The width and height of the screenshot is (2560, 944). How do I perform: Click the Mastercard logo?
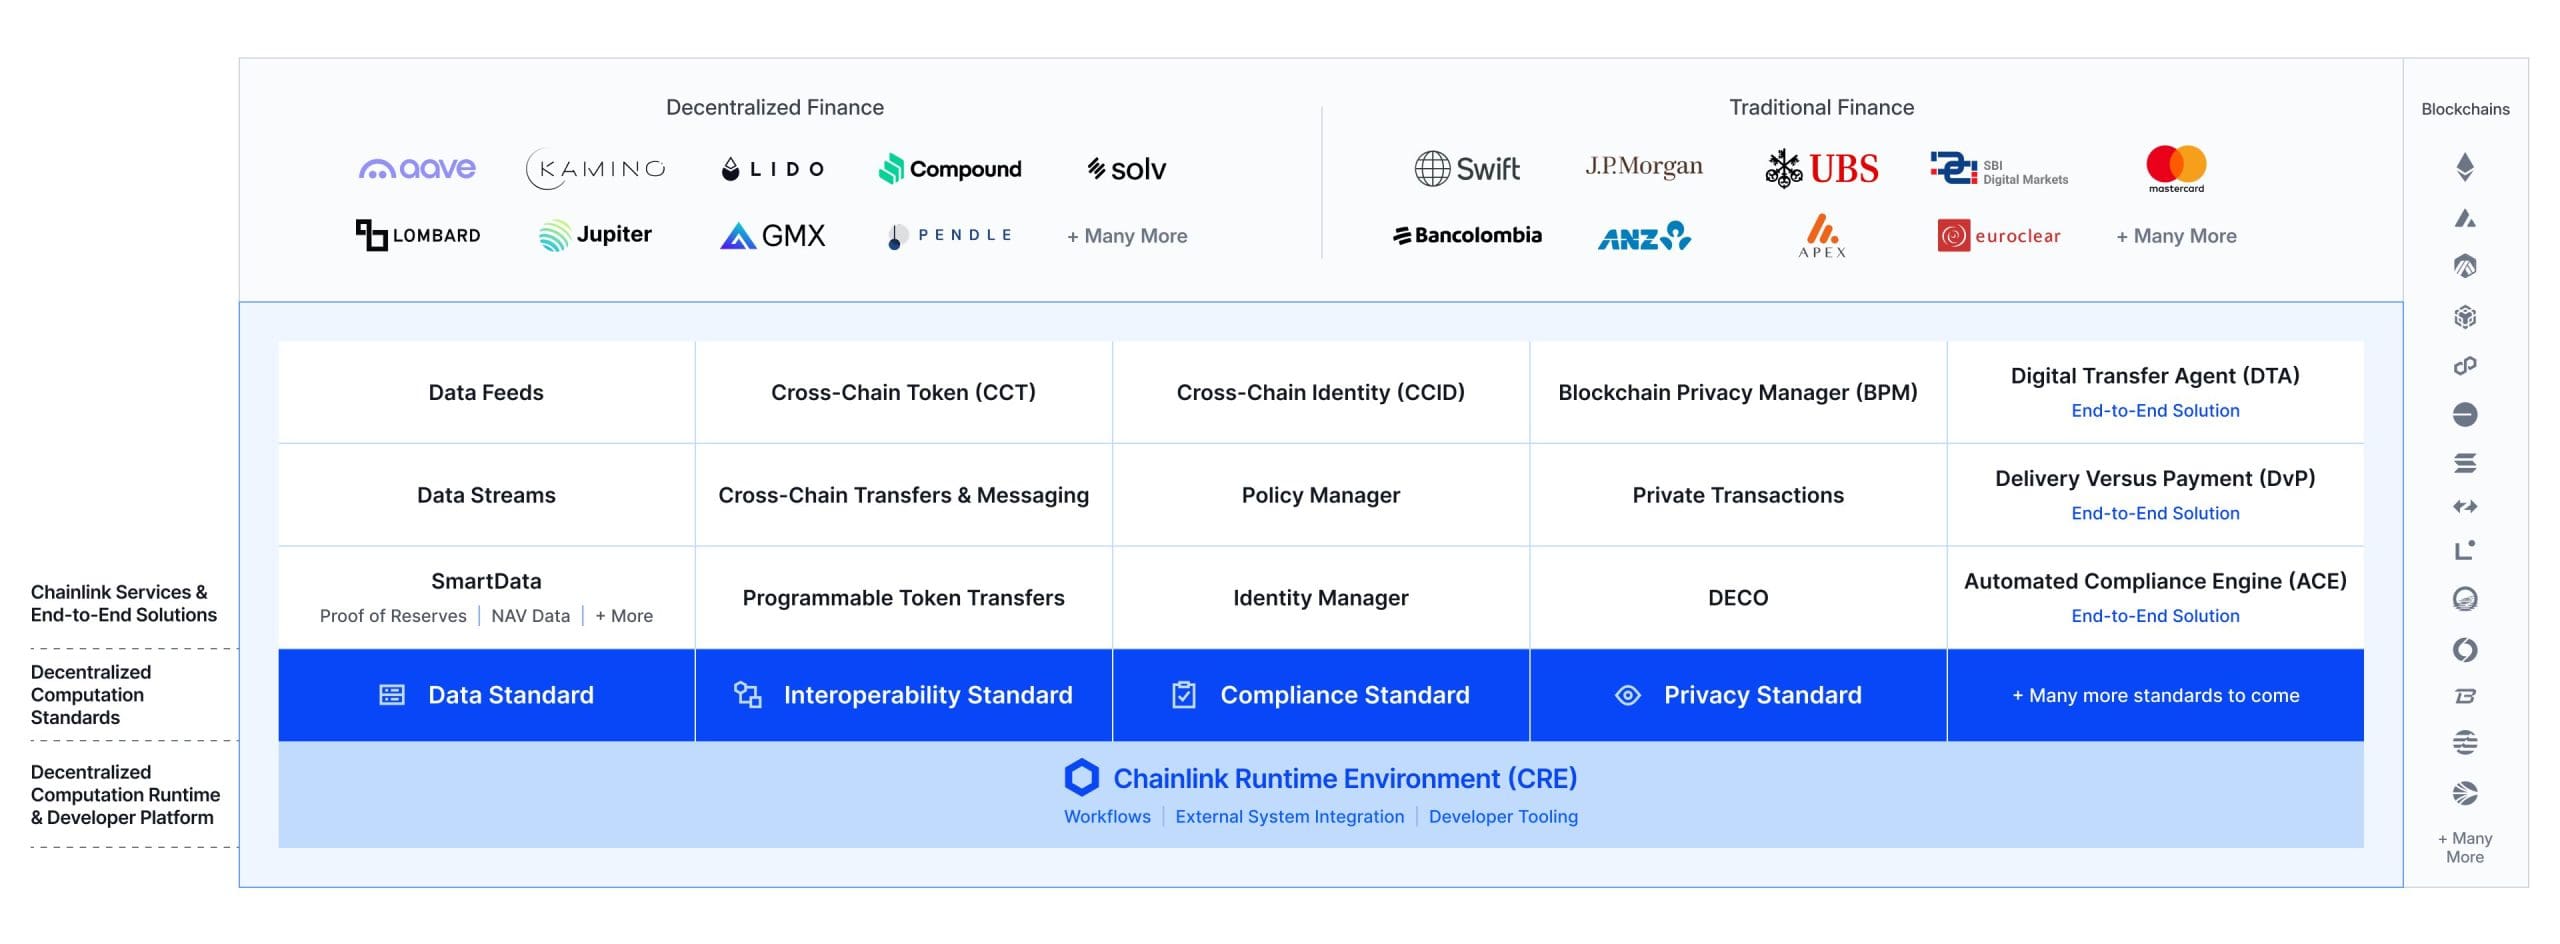tap(2176, 168)
